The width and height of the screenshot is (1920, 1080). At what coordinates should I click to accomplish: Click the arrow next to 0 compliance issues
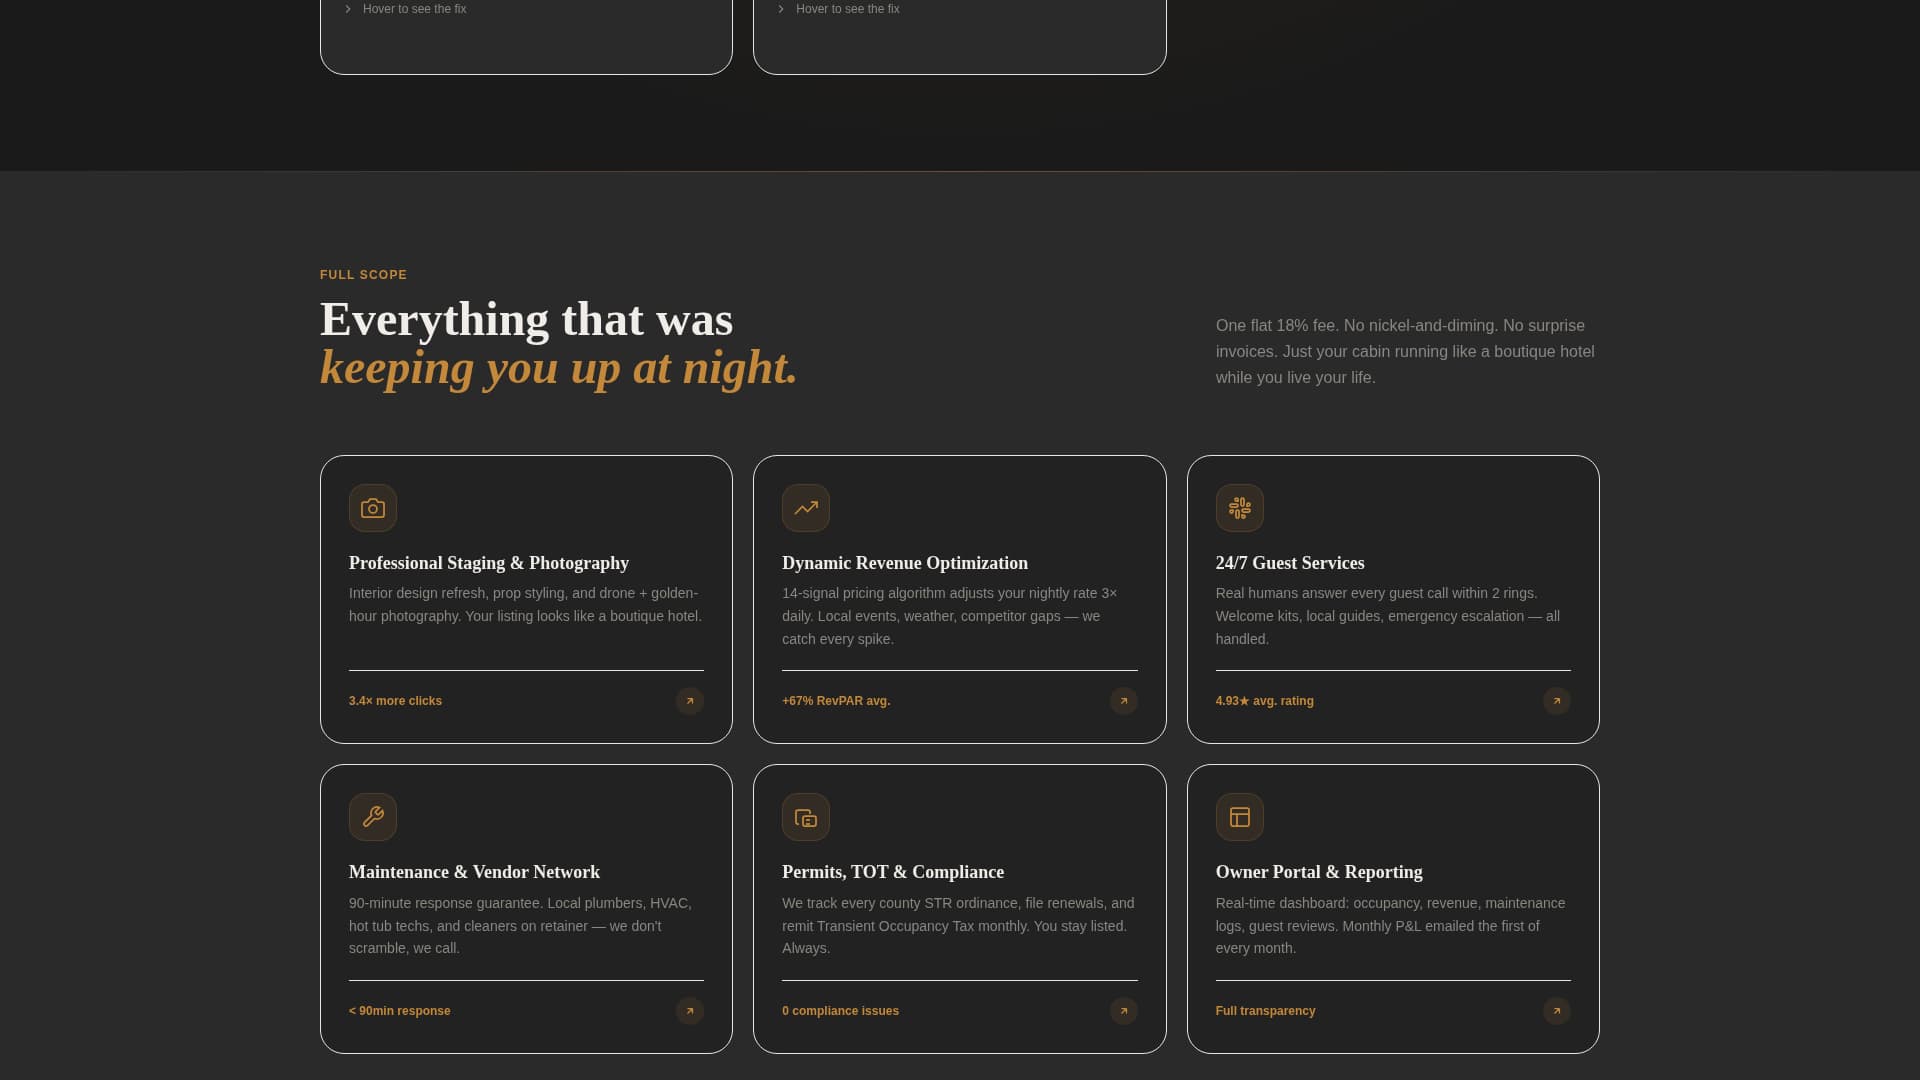1123,1011
